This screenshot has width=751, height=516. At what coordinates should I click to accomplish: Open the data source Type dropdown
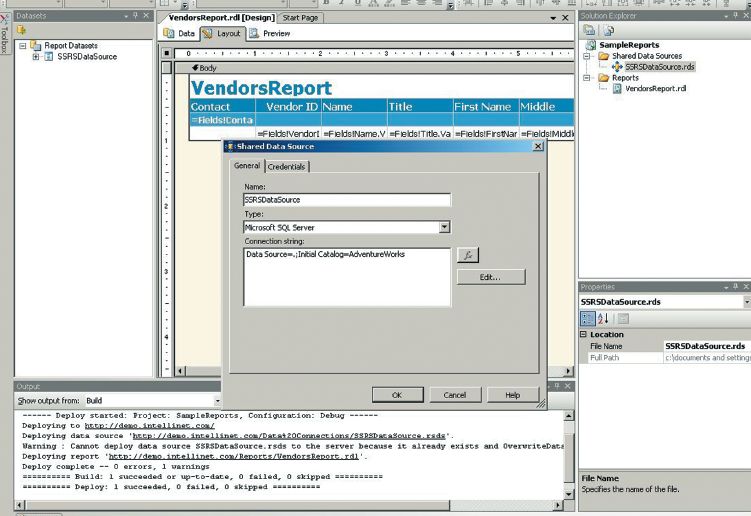click(444, 227)
